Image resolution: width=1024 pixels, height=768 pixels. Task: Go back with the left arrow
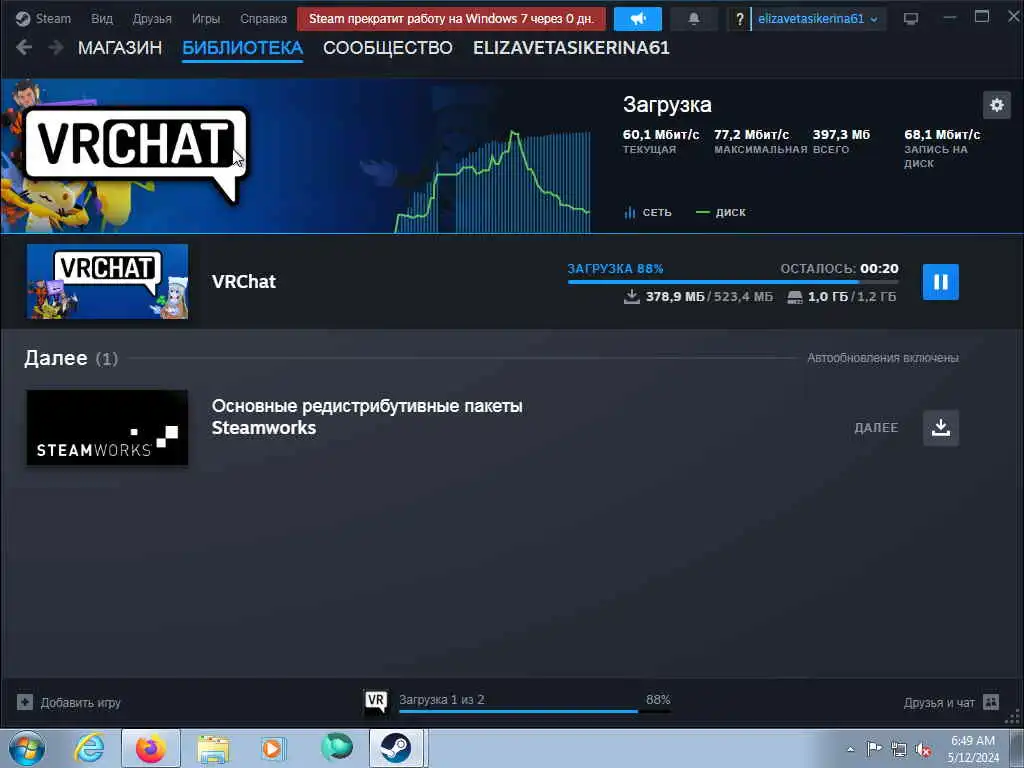pyautogui.click(x=24, y=48)
